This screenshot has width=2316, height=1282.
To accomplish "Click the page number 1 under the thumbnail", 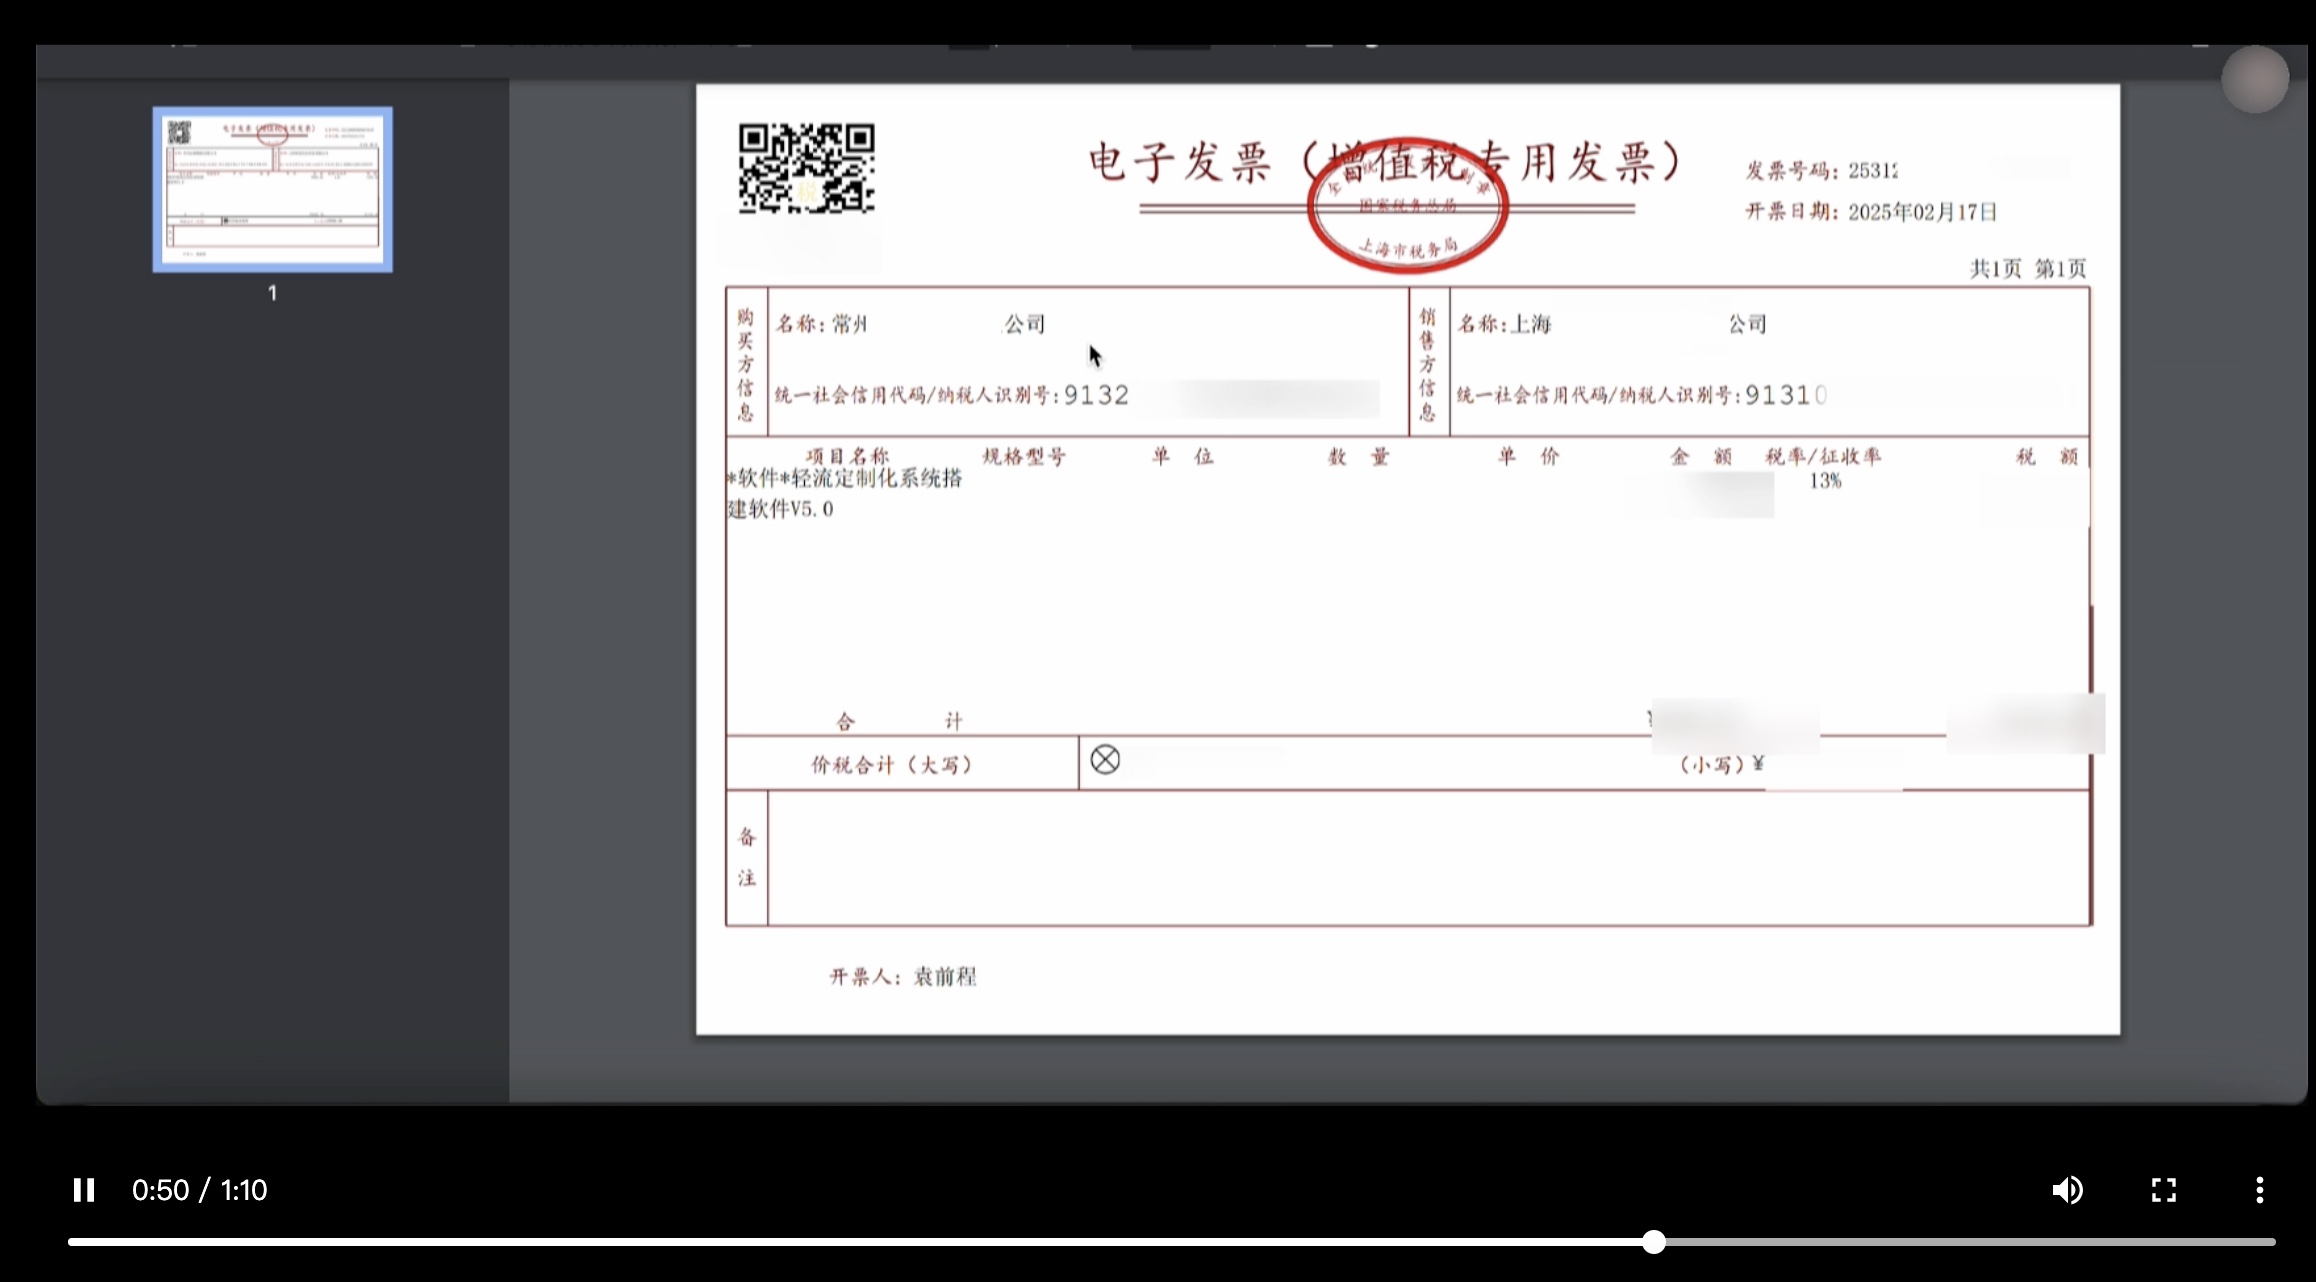I will pos(272,293).
